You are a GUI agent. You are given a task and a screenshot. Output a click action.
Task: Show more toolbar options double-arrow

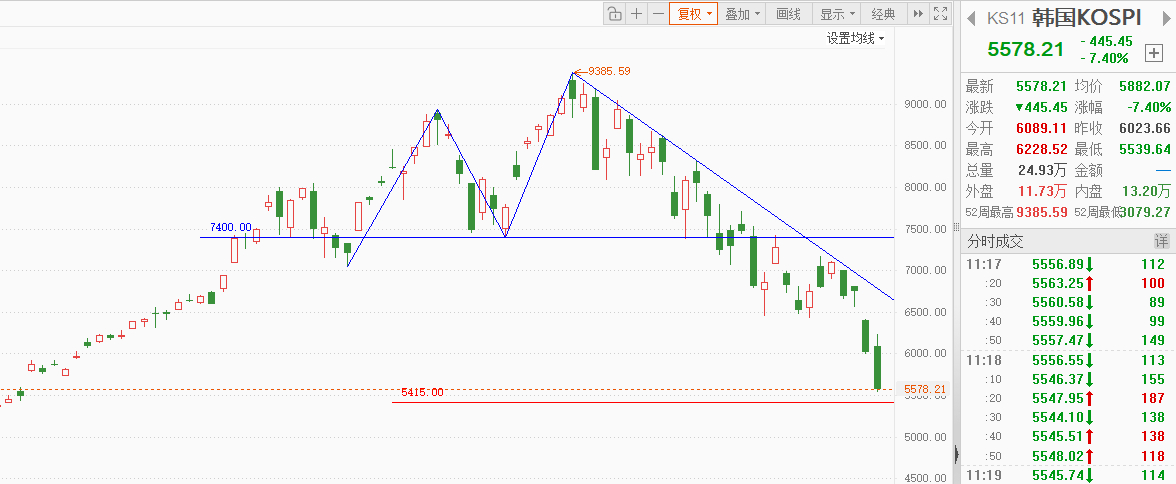(918, 14)
